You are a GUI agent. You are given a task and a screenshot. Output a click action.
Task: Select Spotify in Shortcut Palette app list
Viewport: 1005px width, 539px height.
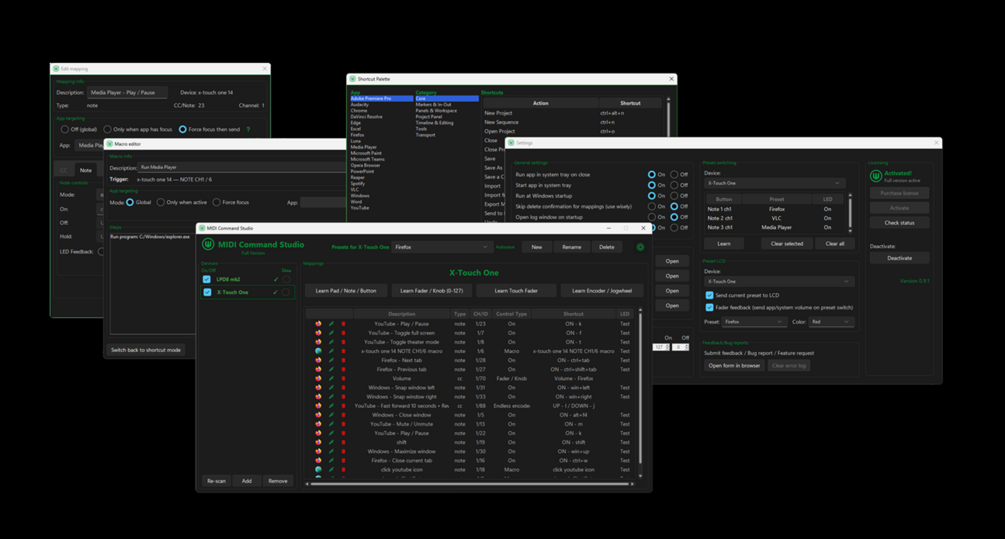pos(358,183)
